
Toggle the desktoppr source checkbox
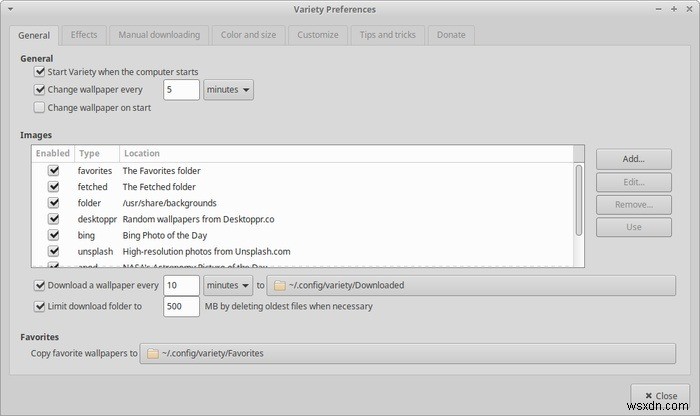(54, 219)
